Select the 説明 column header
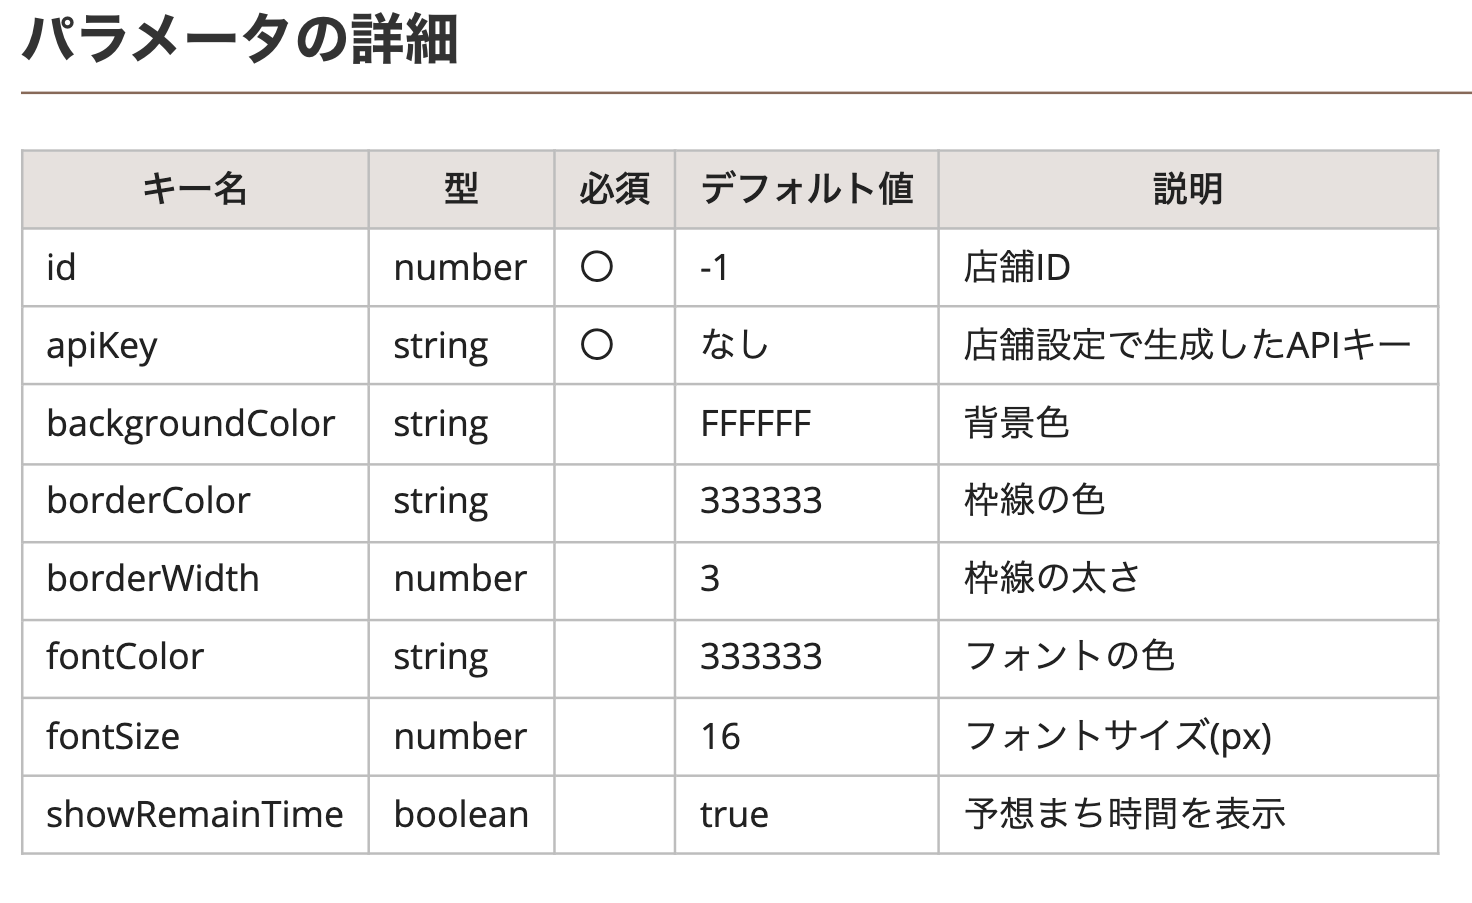The height and width of the screenshot is (903, 1472). (x=1187, y=189)
